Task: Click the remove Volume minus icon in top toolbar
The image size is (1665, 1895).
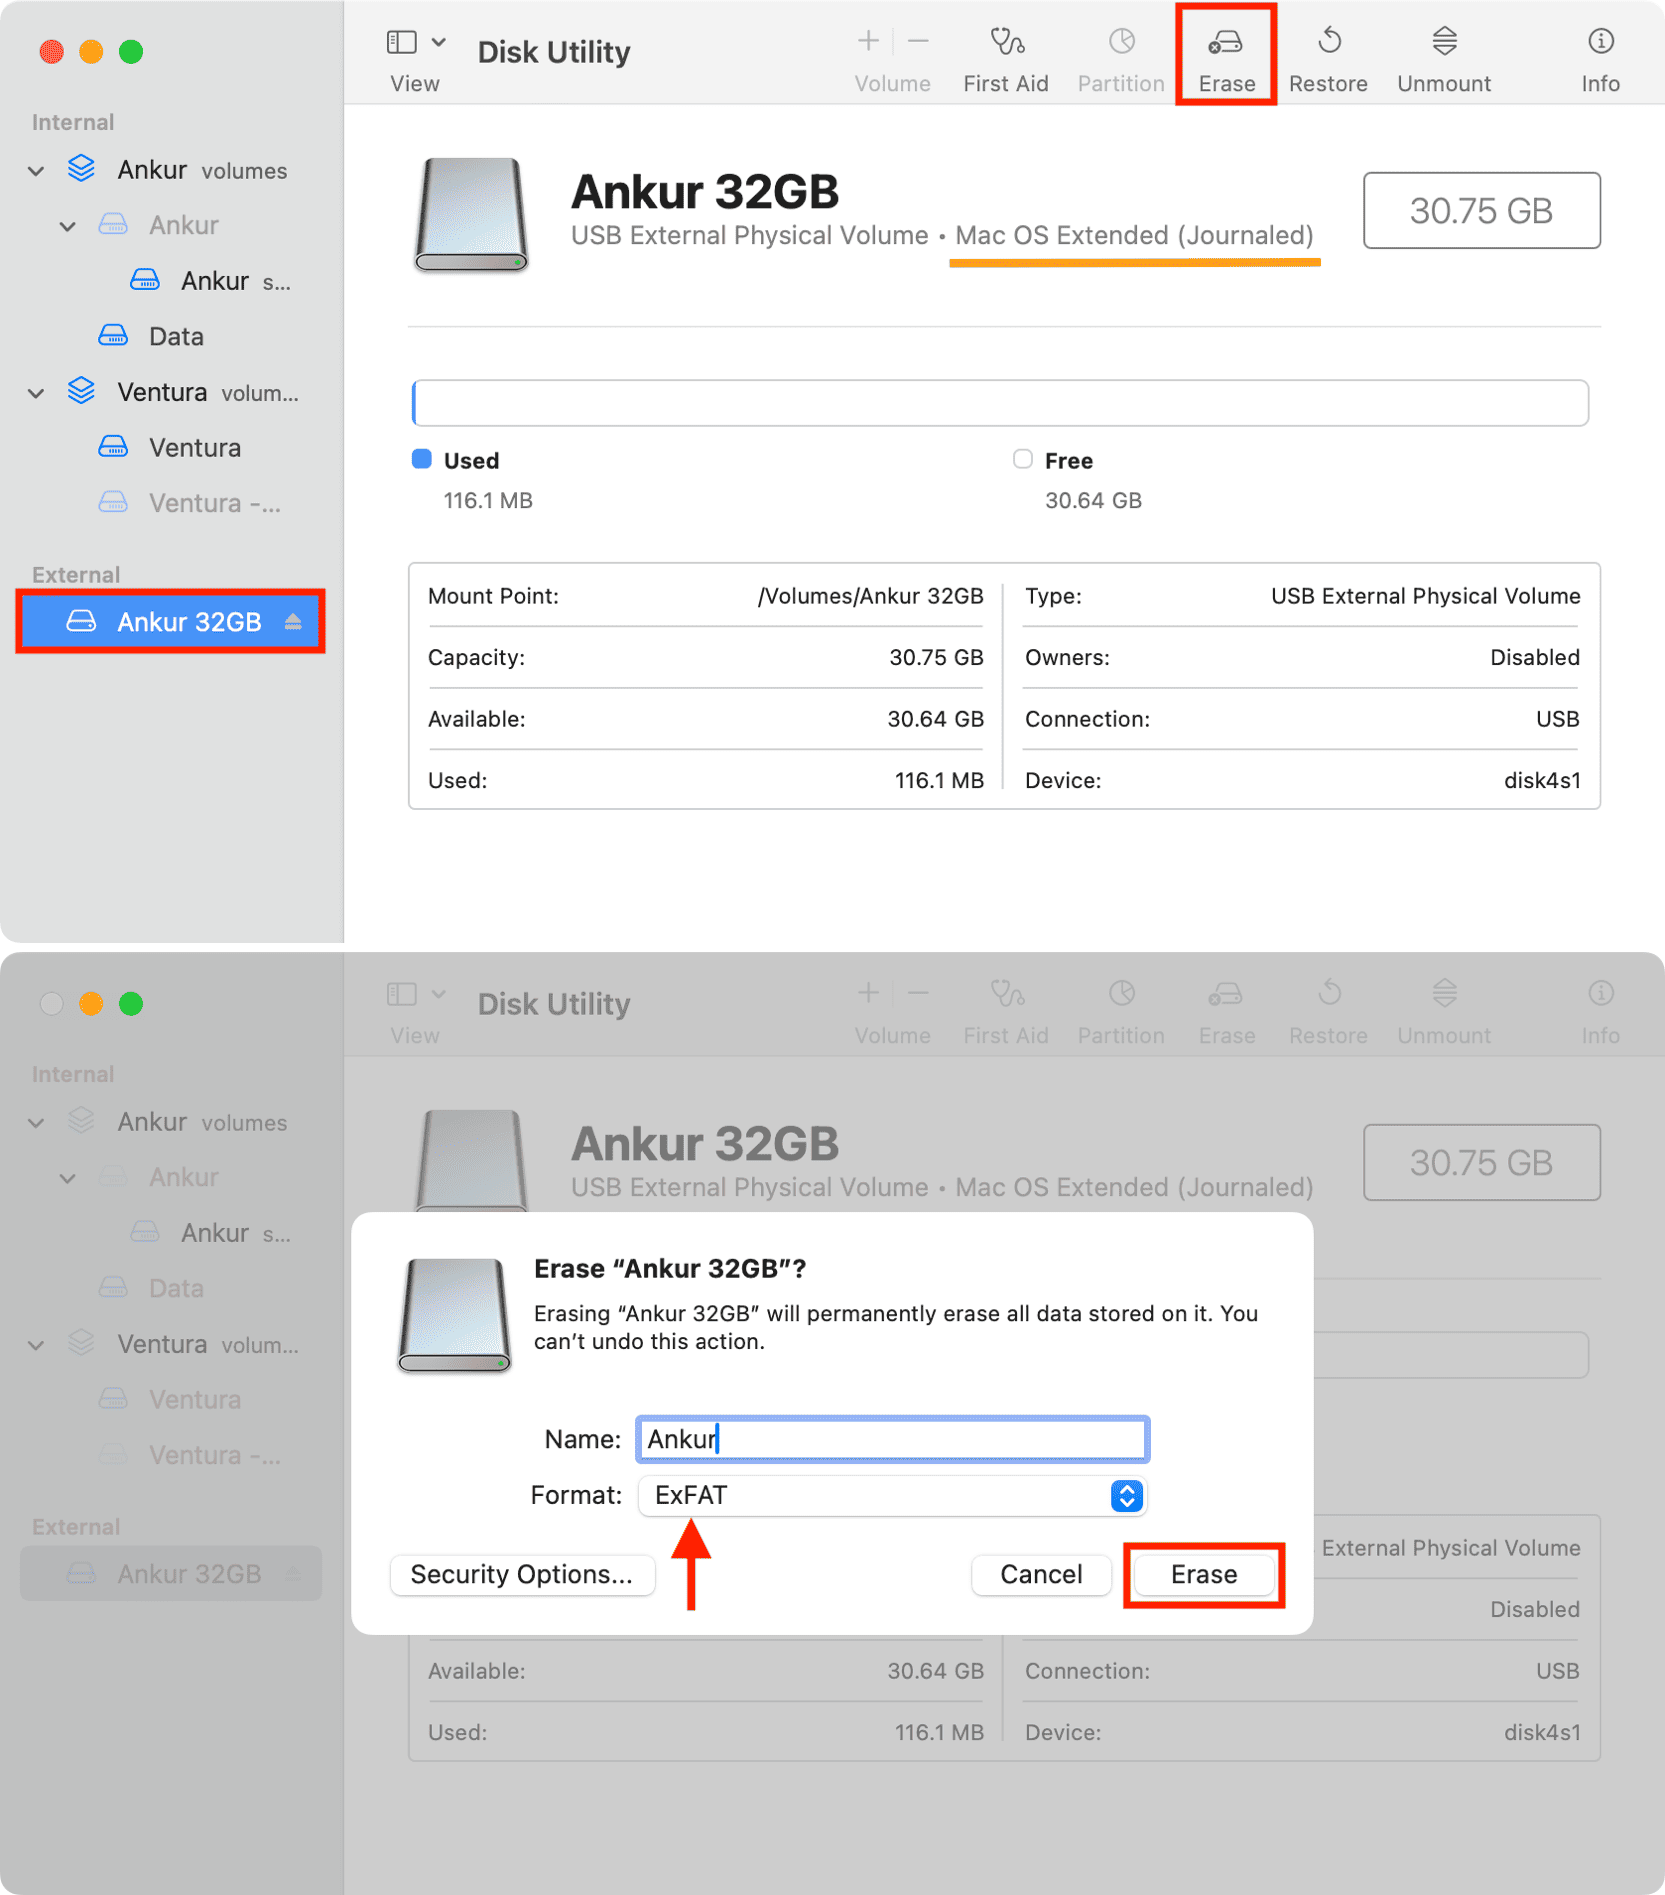Action: (918, 41)
